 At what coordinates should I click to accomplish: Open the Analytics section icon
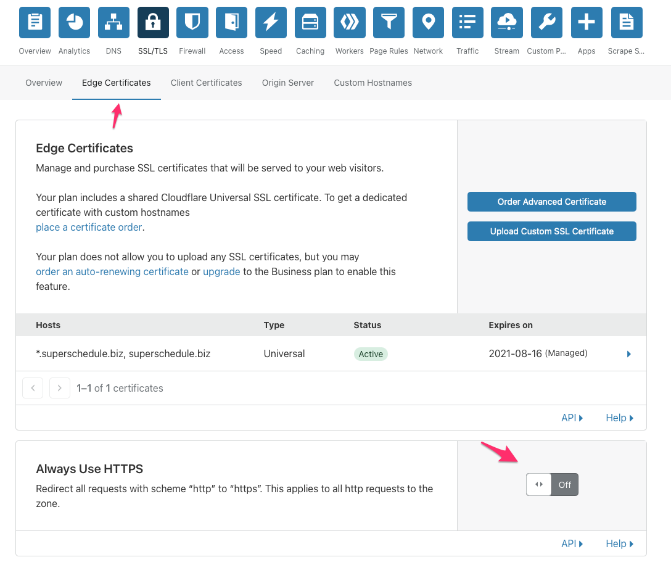74,22
